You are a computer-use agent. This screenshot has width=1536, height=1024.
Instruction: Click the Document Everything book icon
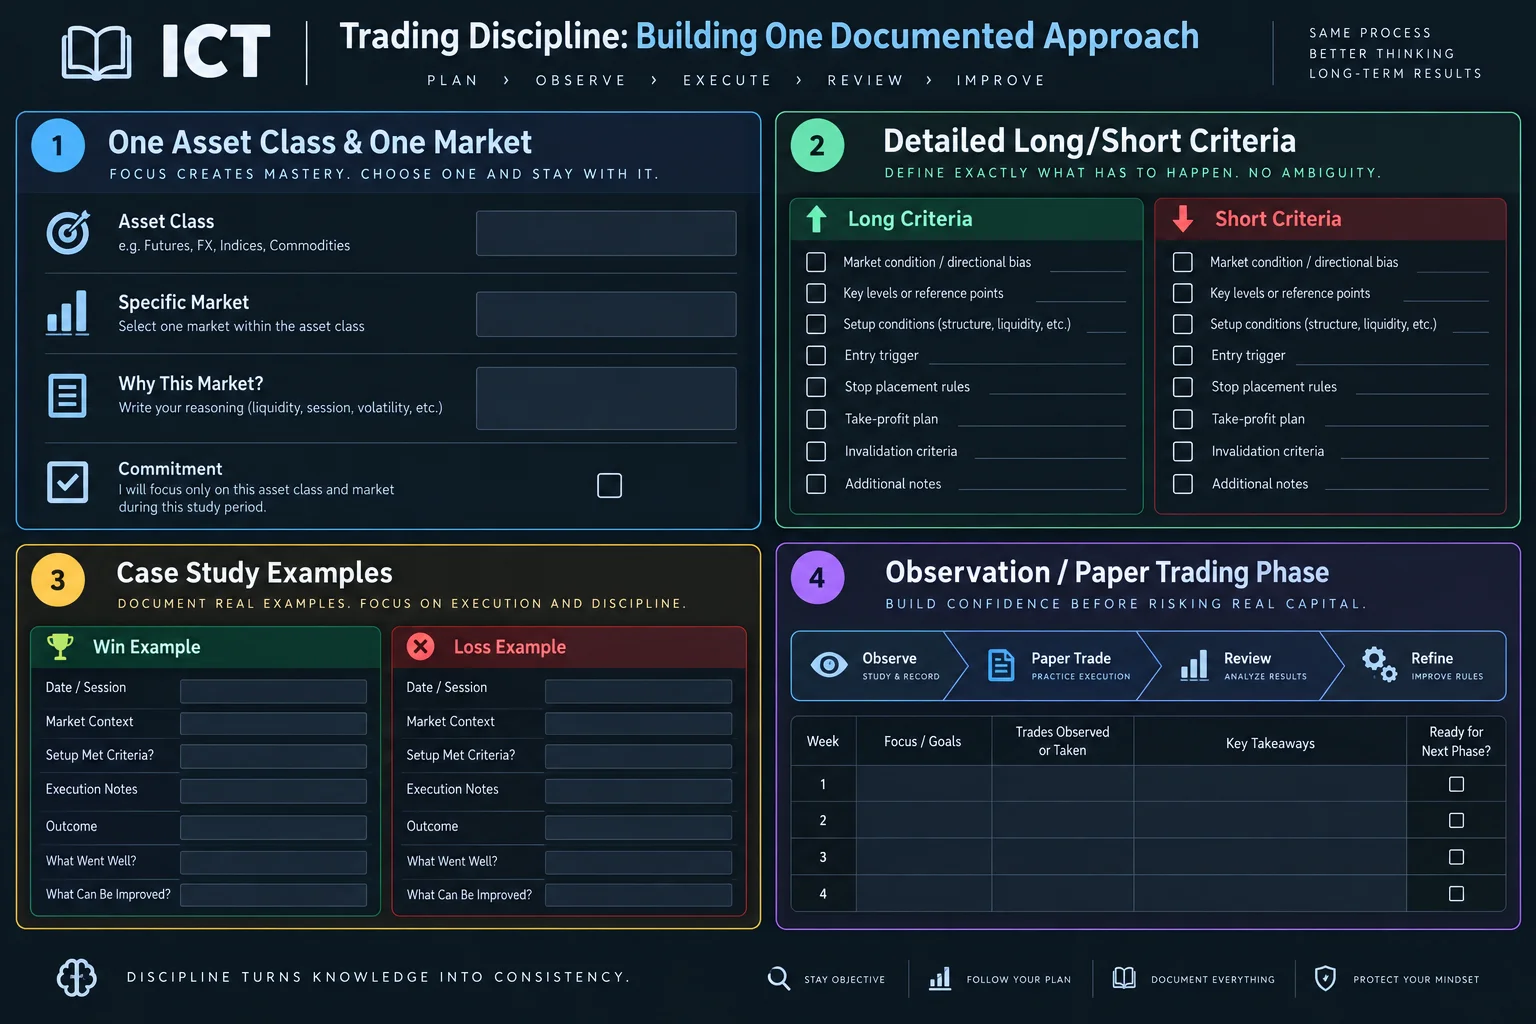1124,978
